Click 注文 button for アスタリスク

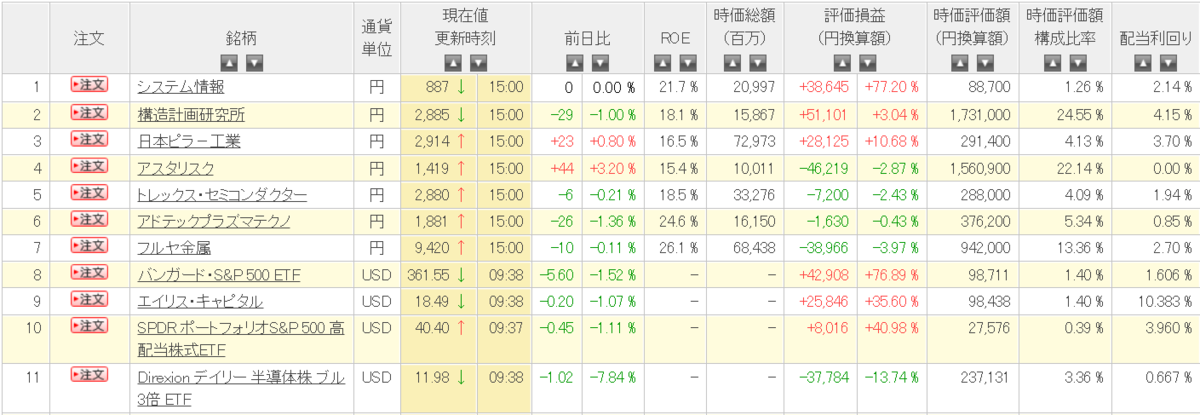pos(89,166)
